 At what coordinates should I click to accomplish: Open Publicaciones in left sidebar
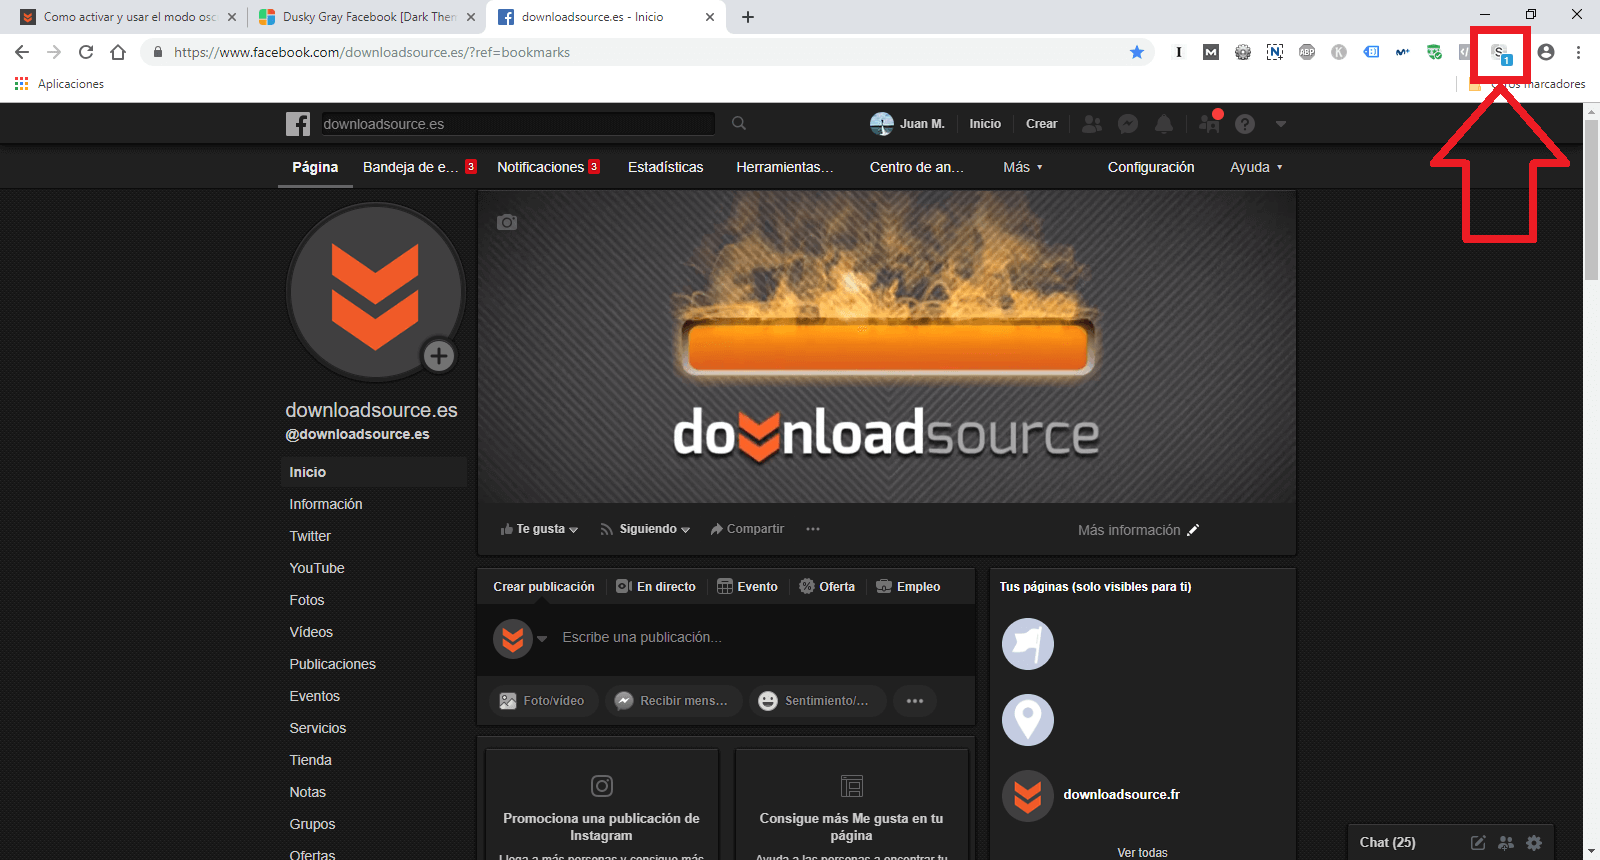tap(333, 664)
